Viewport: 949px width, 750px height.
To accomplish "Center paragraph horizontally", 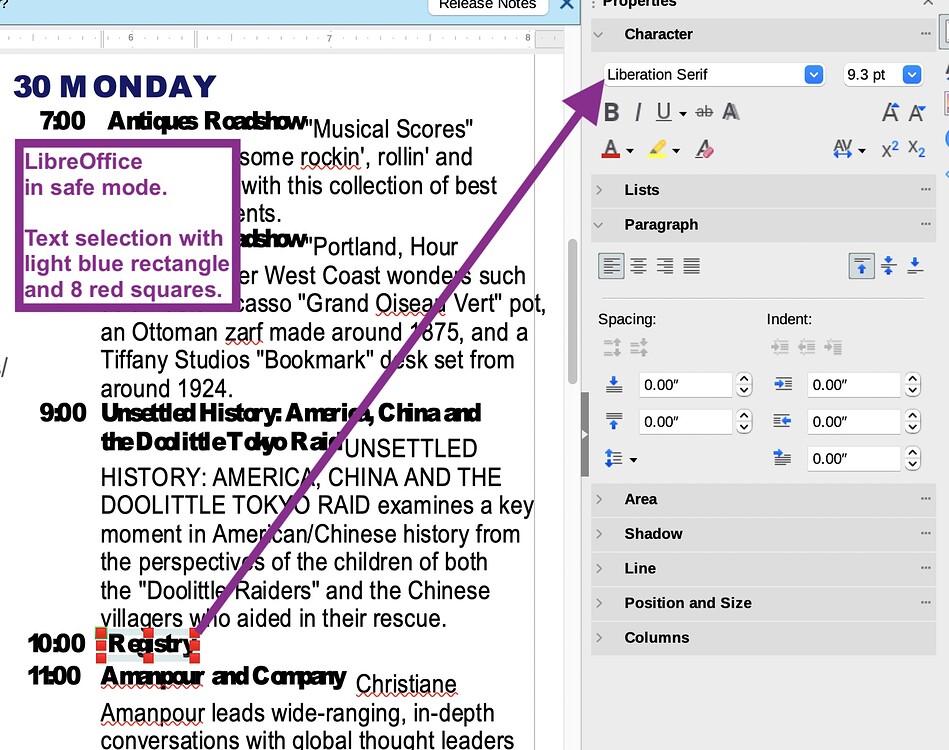I will coord(639,266).
